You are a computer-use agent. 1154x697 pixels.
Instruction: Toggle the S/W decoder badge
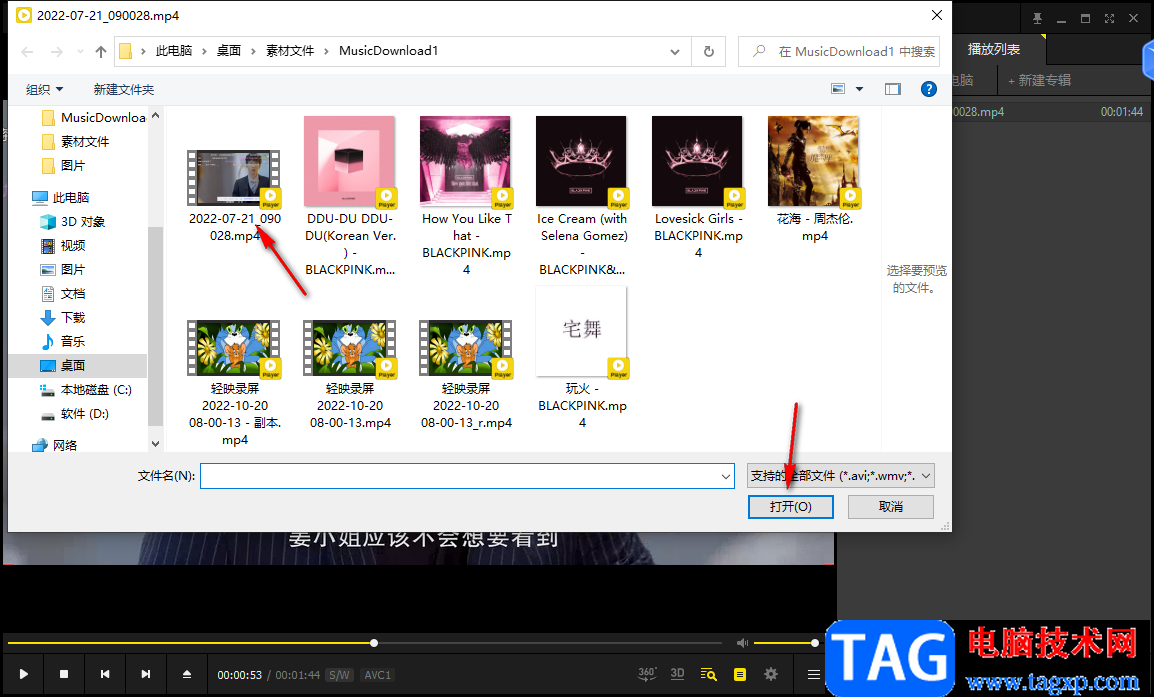click(x=340, y=675)
